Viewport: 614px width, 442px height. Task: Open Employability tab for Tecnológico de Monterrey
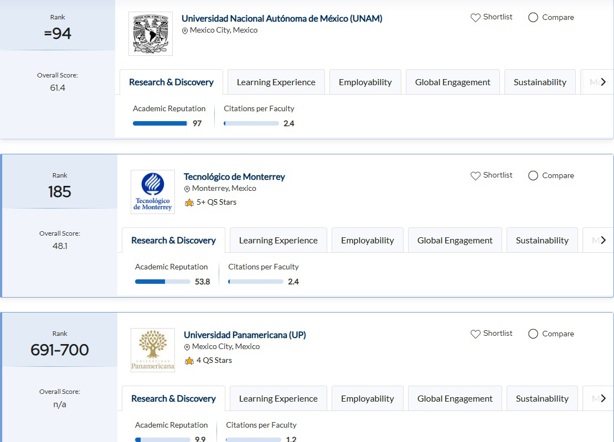coord(368,240)
